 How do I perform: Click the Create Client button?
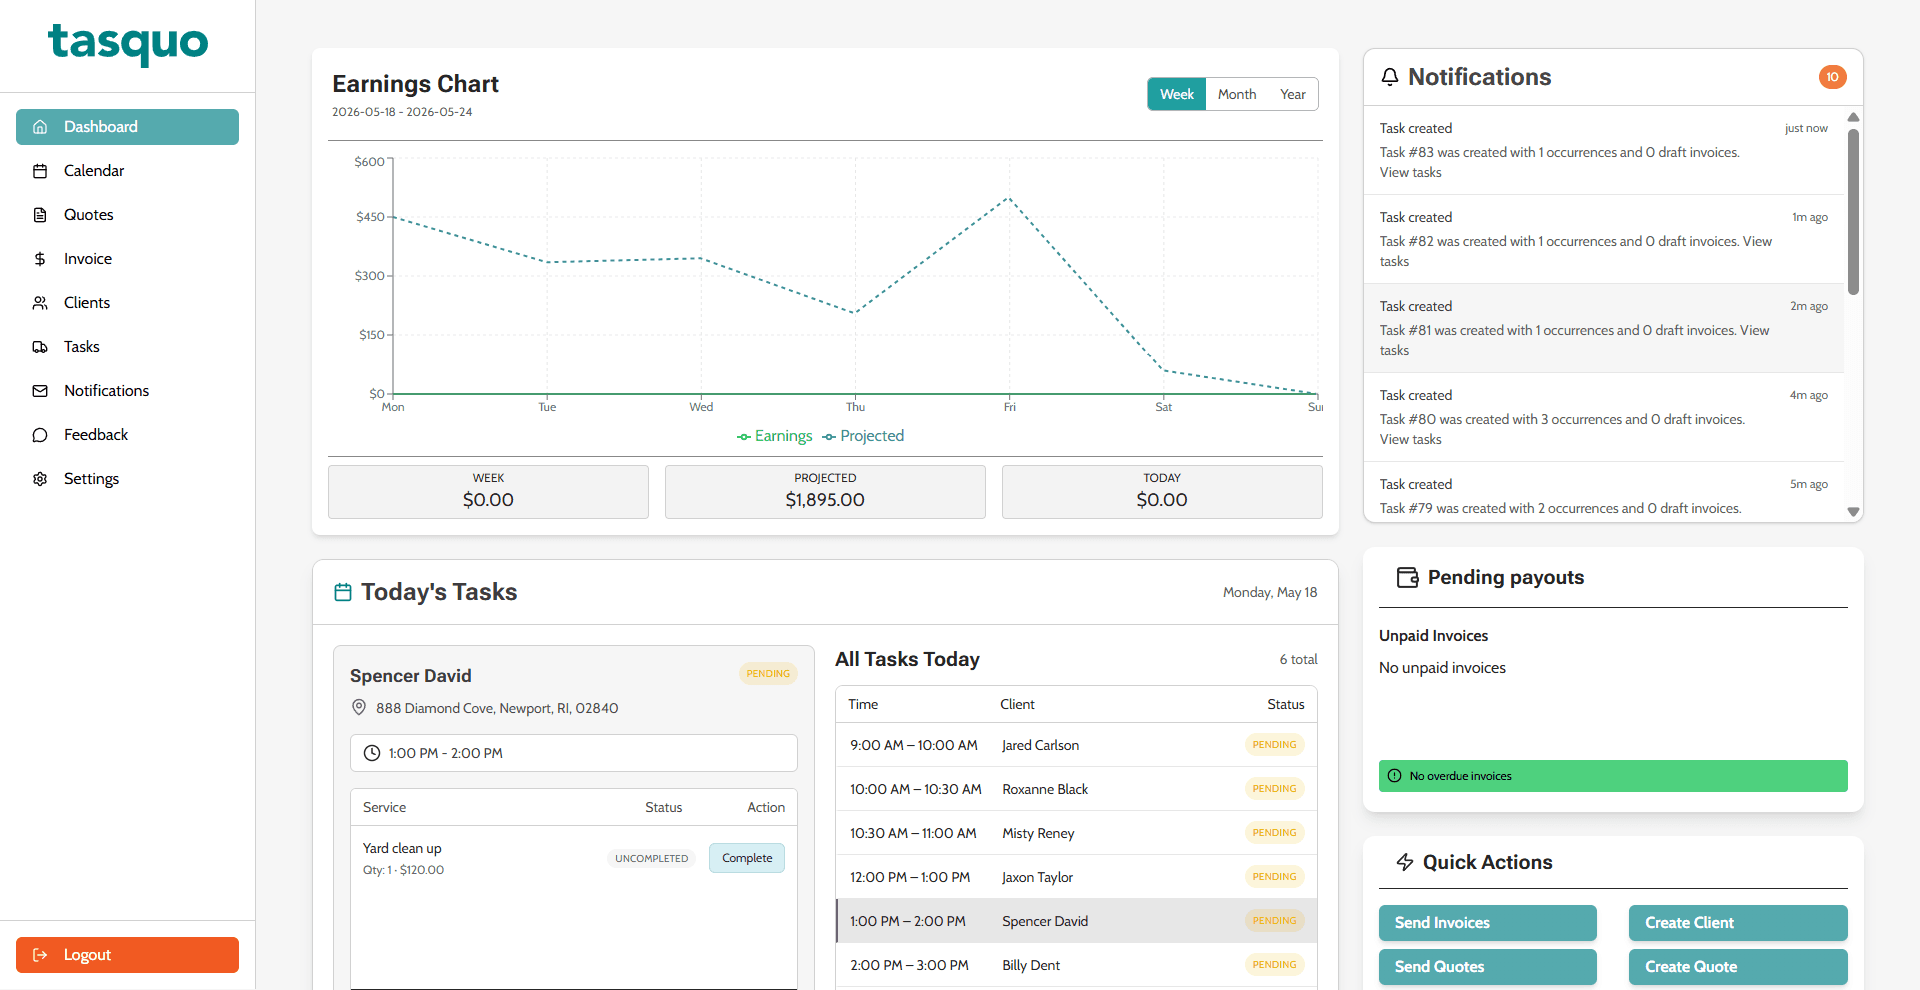[x=1738, y=923]
